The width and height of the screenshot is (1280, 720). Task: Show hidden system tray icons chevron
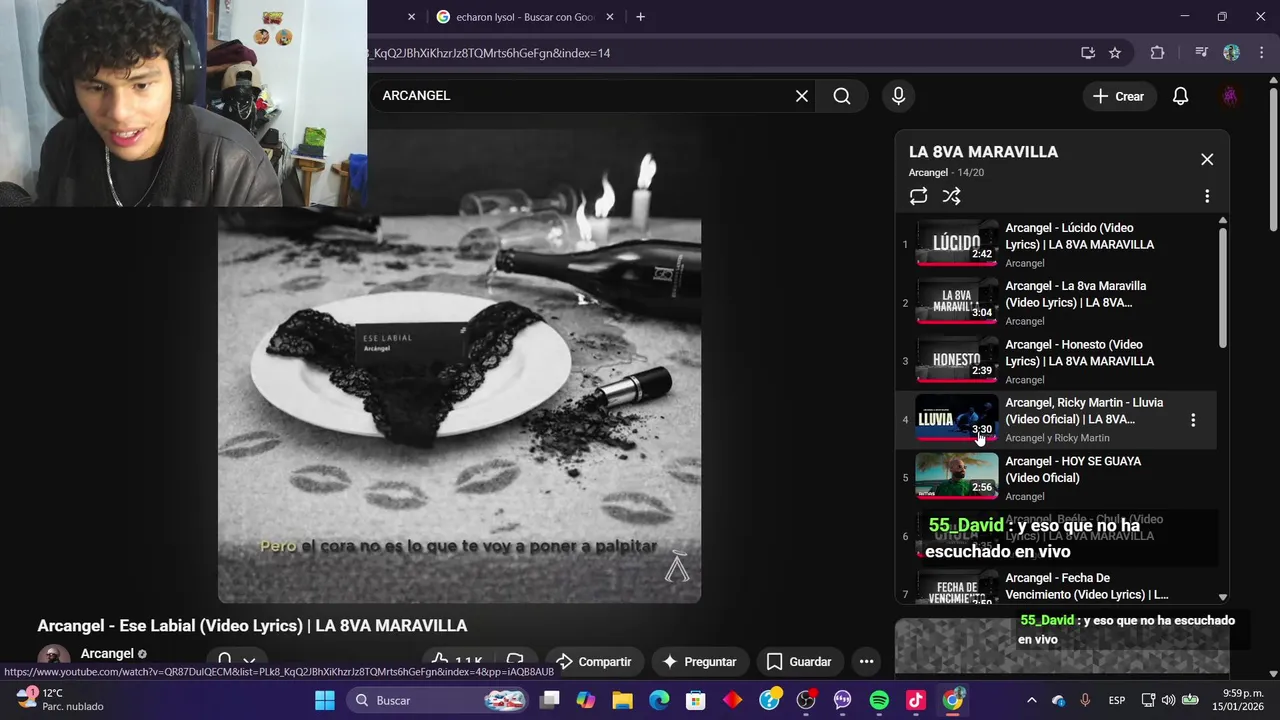pos(1031,700)
